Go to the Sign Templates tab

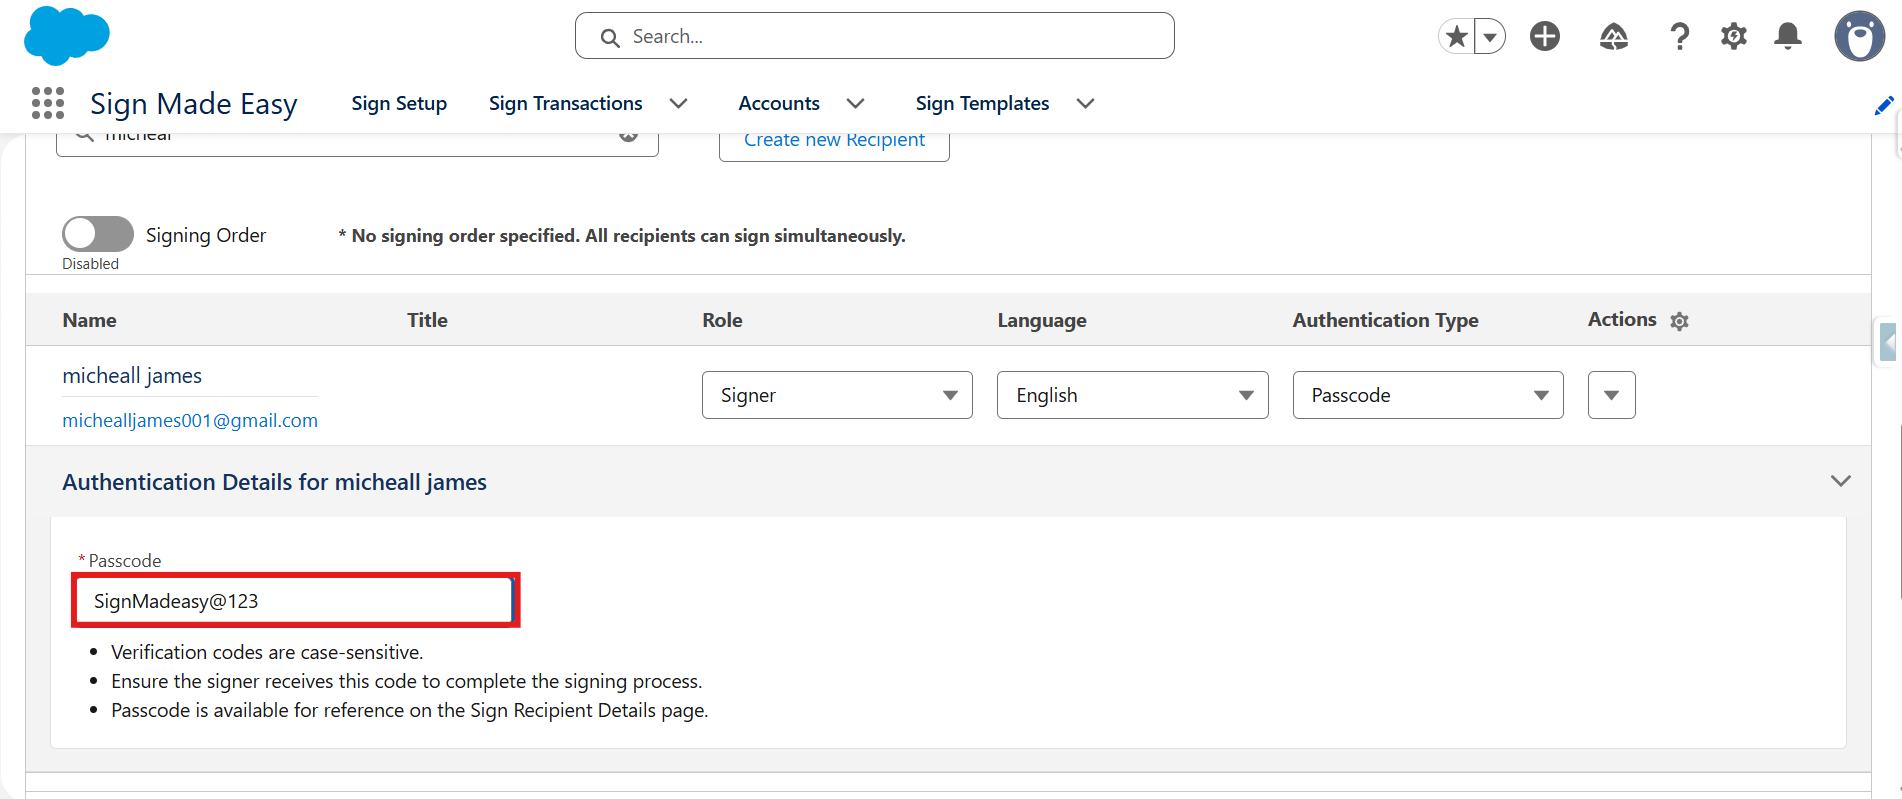982,103
